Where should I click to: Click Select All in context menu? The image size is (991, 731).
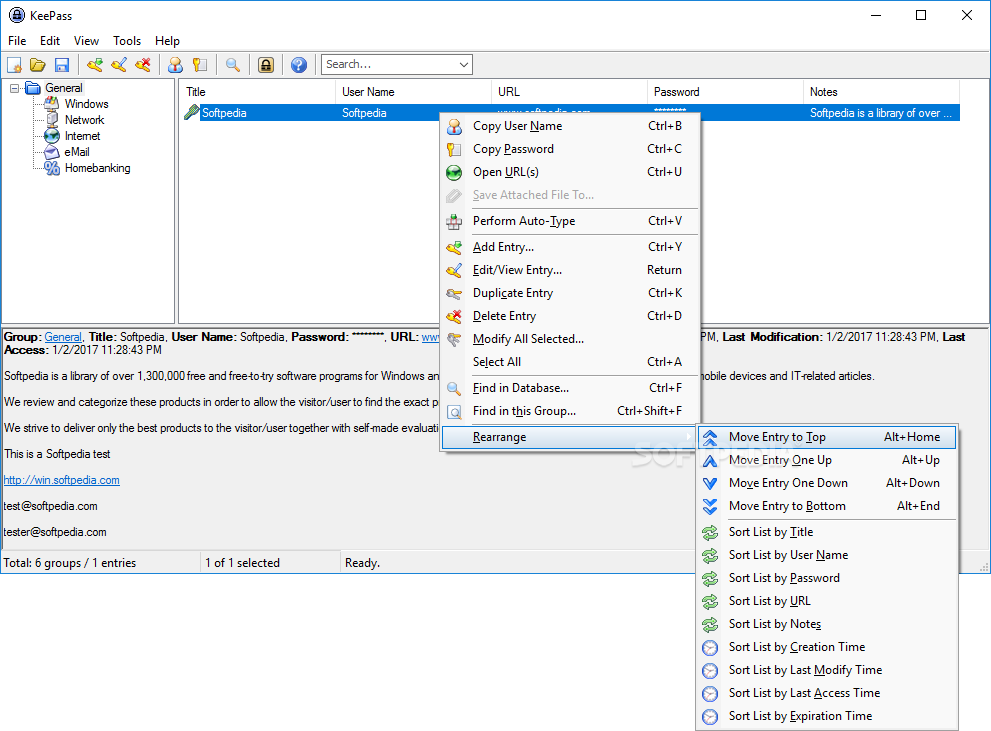[569, 362]
